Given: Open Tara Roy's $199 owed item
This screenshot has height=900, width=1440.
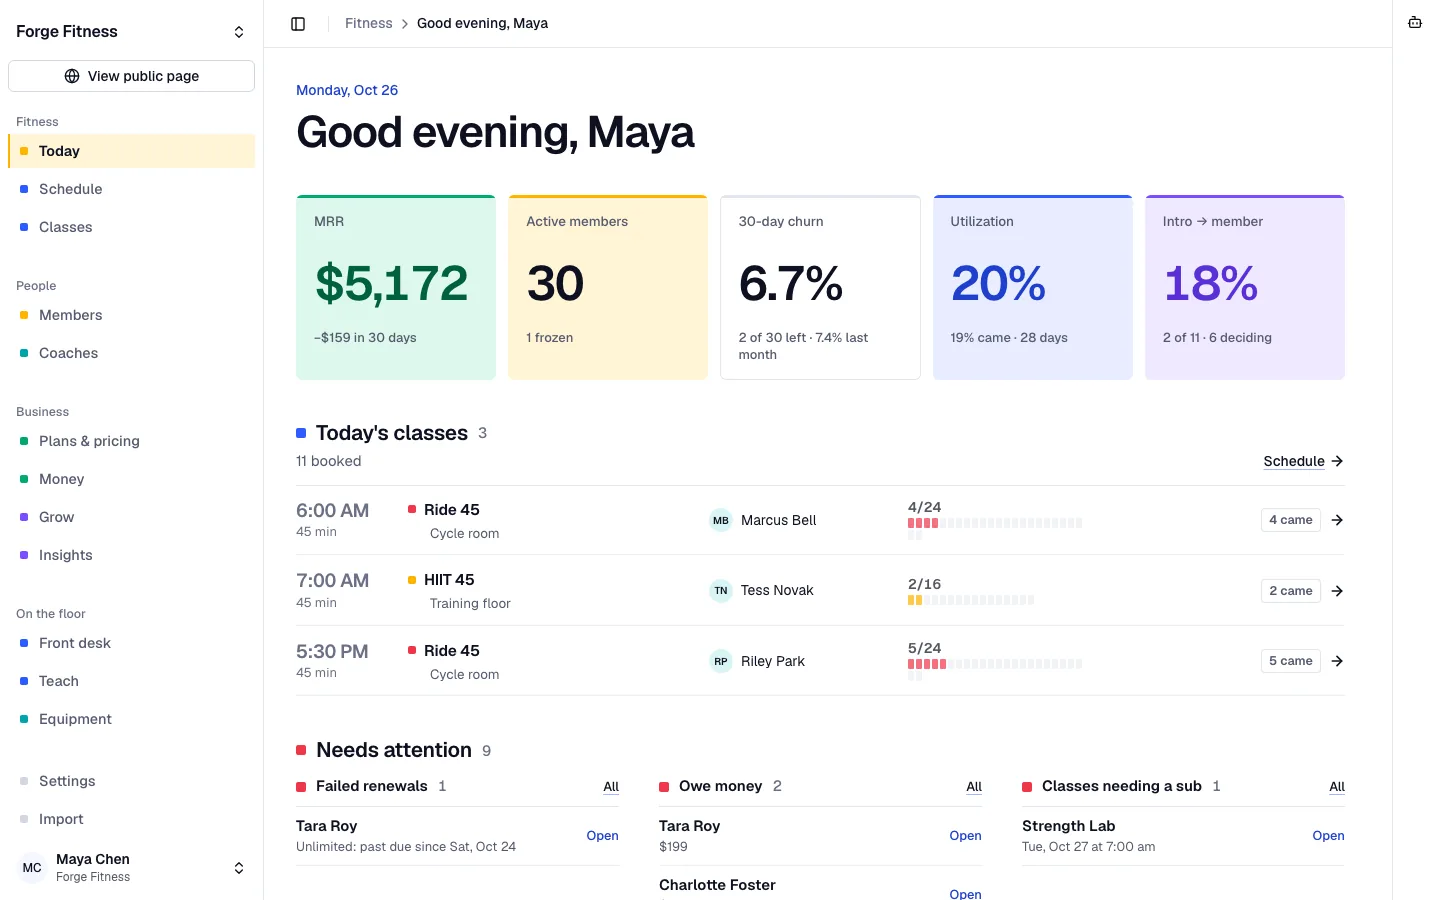Looking at the screenshot, I should pos(965,836).
